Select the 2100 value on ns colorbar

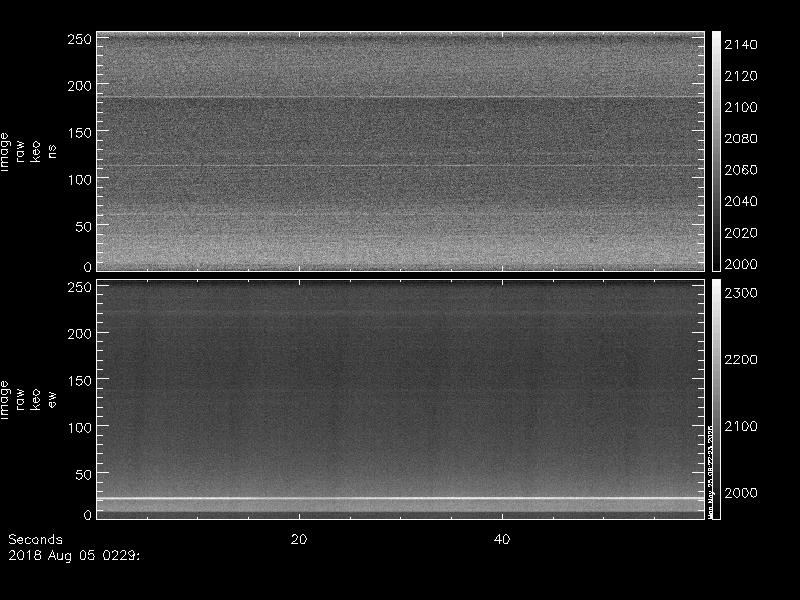[x=741, y=107]
